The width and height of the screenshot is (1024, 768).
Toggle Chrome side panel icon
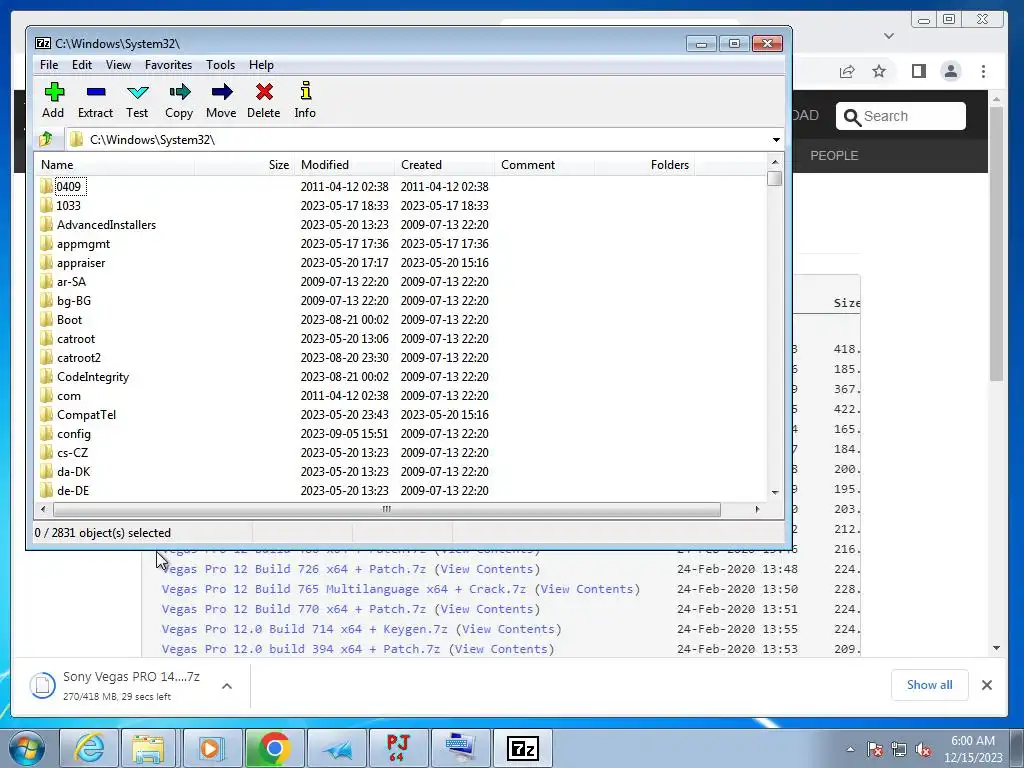tap(918, 71)
